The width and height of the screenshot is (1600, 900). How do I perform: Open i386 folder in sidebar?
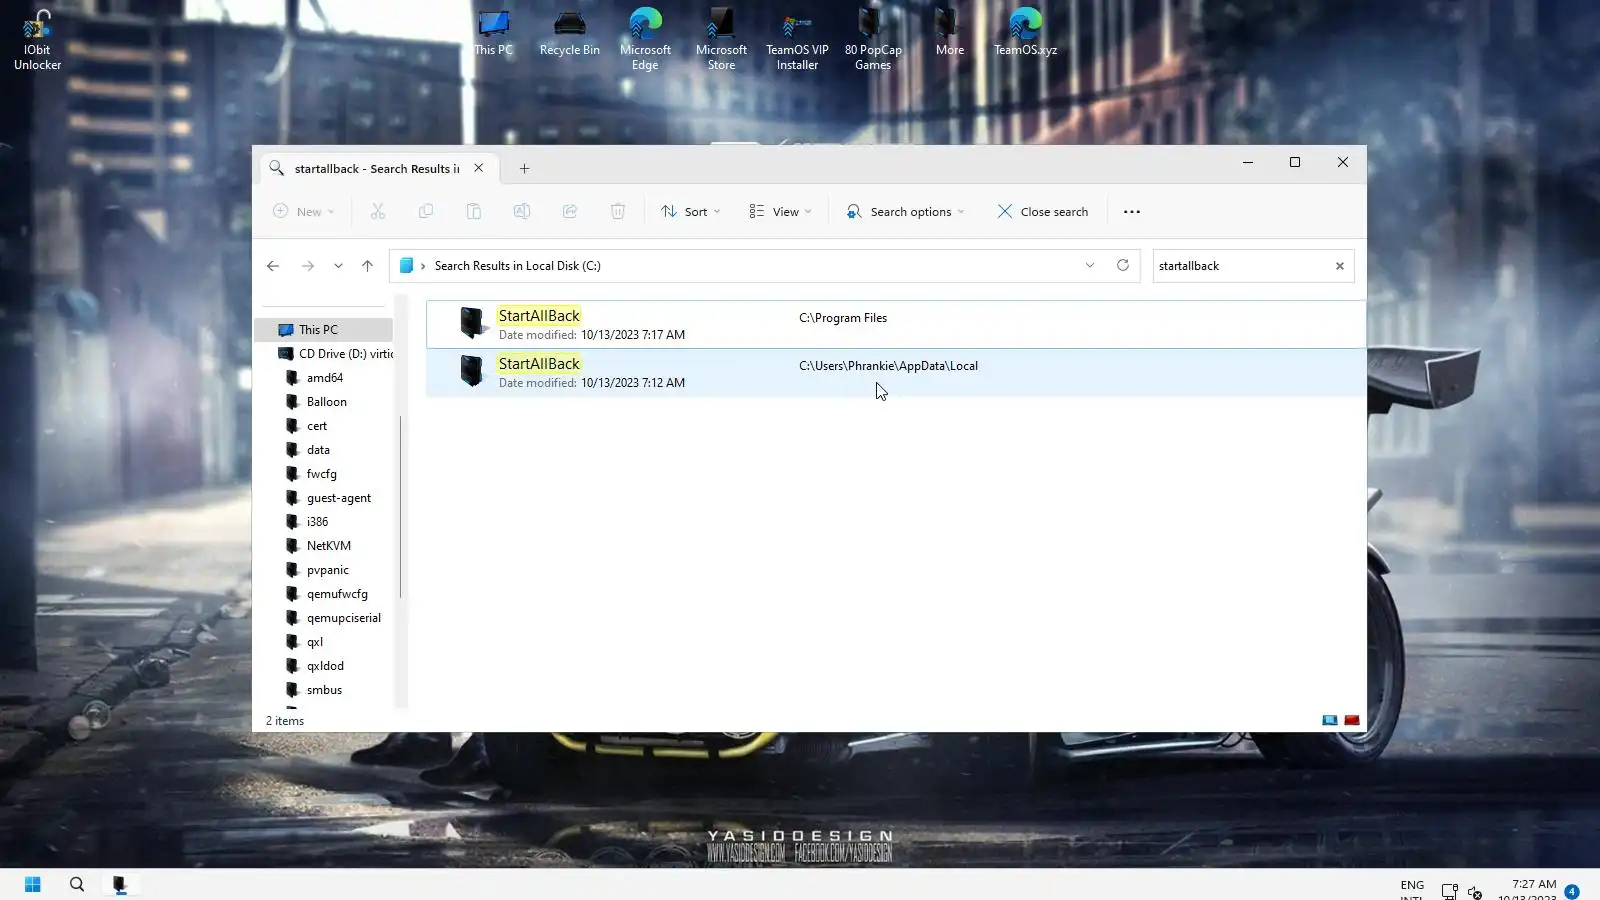point(317,522)
